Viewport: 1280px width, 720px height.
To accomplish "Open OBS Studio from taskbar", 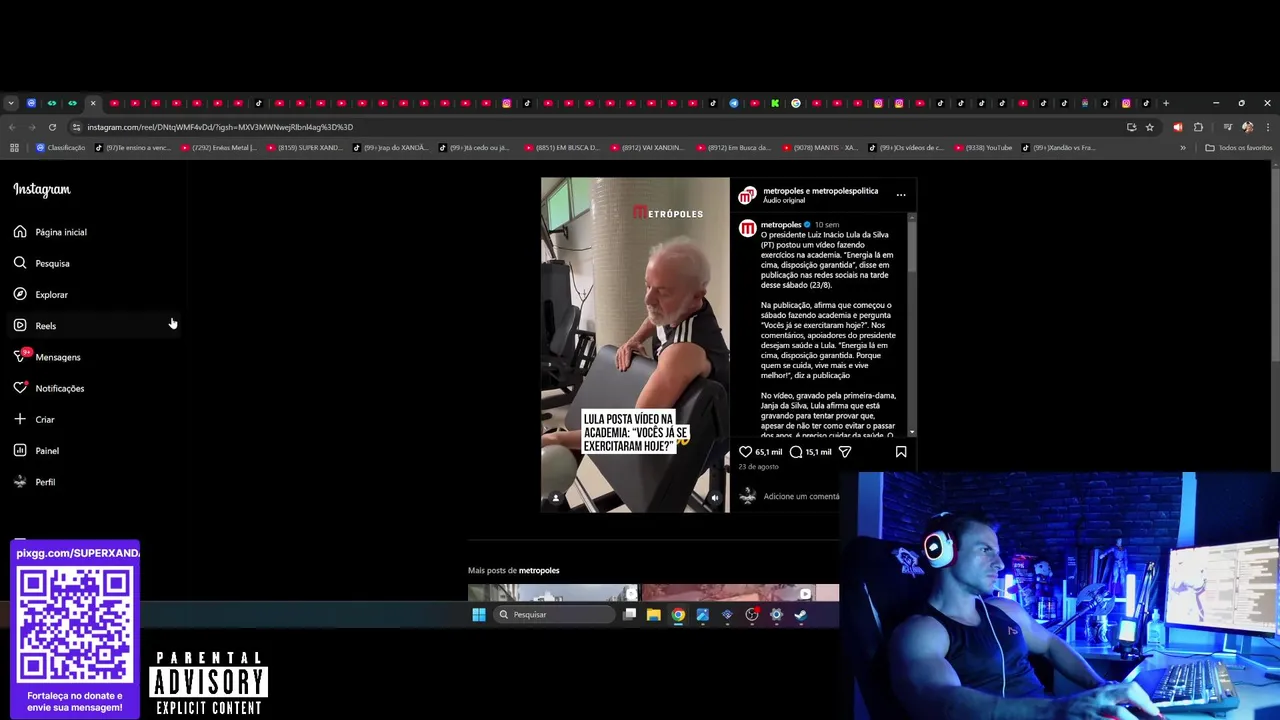I will point(752,614).
